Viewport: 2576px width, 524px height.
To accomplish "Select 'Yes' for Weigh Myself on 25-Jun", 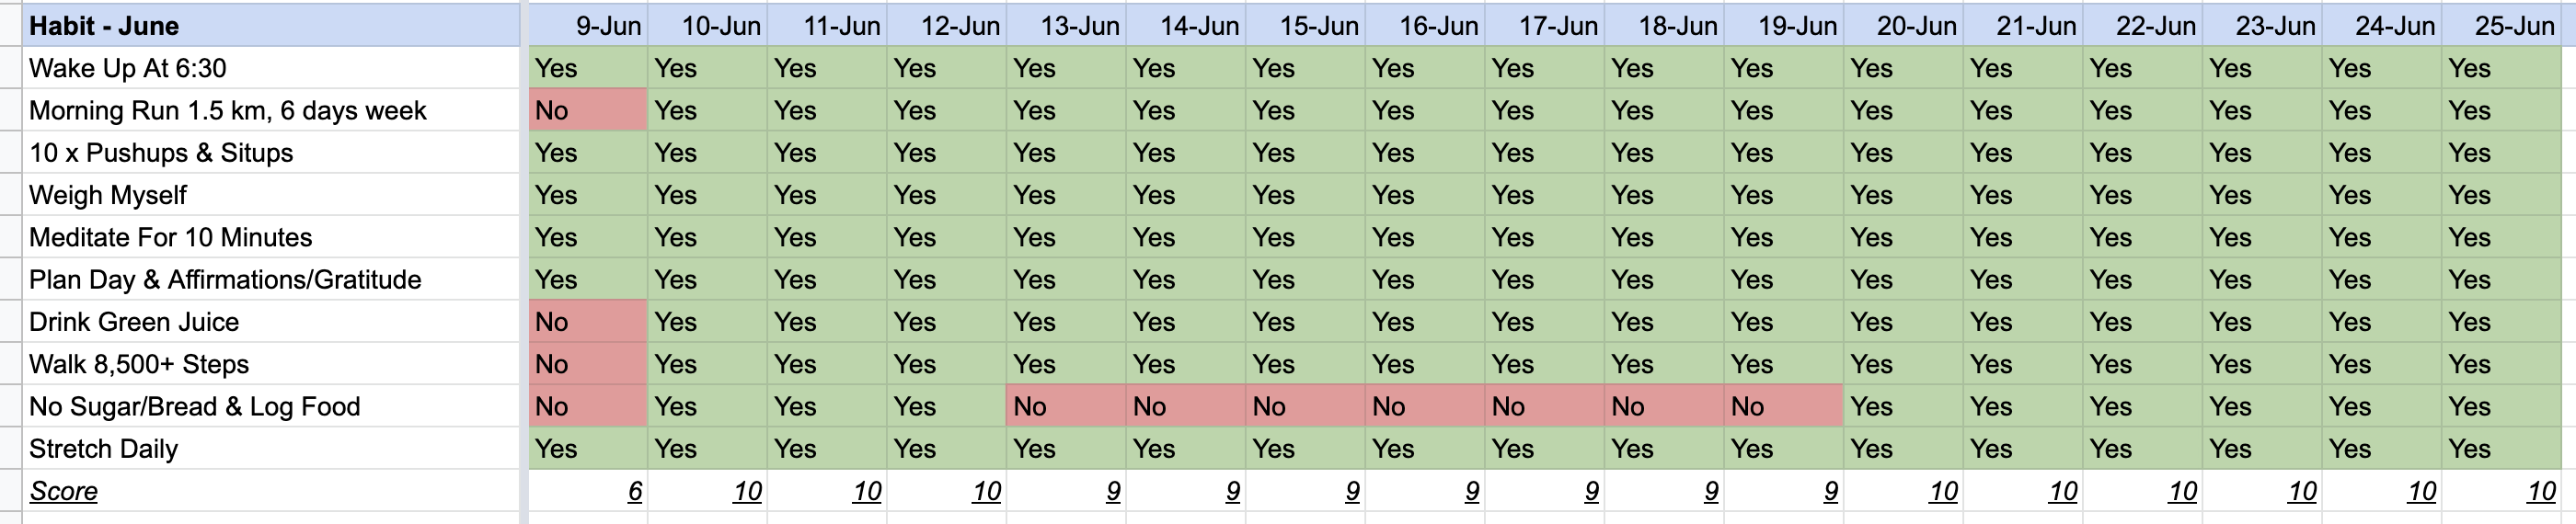I will click(2501, 195).
